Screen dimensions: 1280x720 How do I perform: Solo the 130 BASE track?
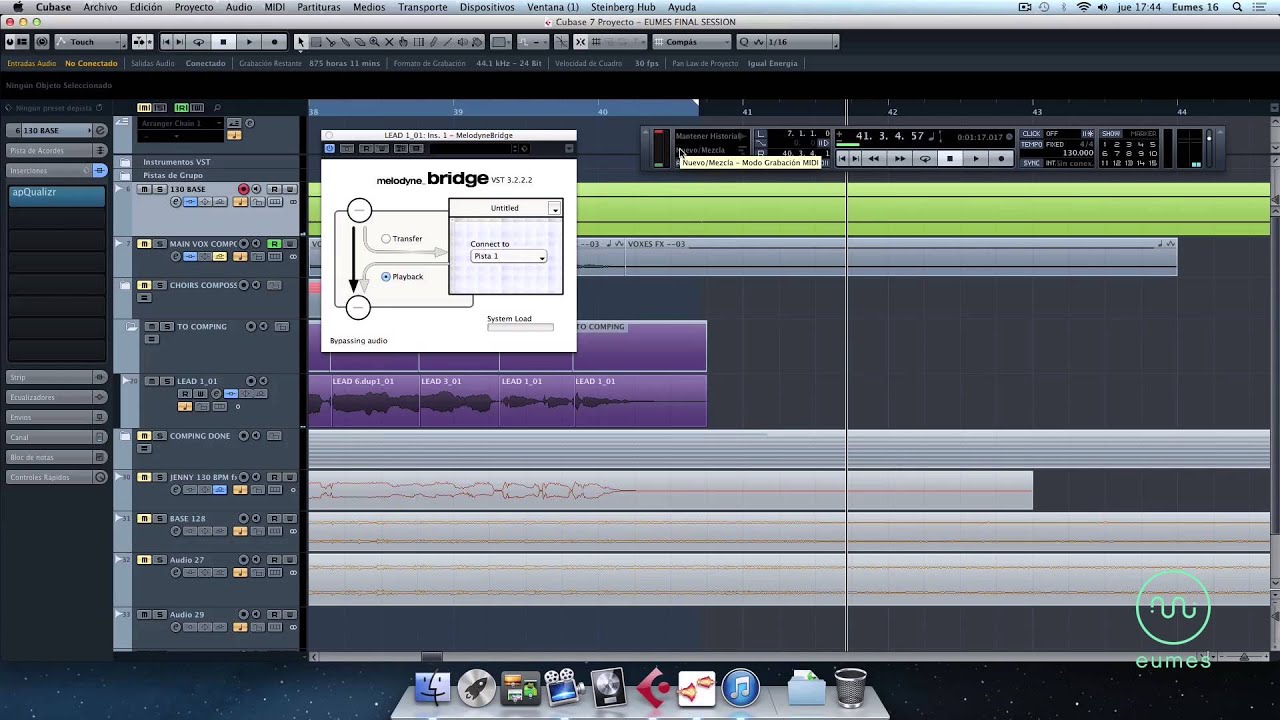tap(159, 189)
